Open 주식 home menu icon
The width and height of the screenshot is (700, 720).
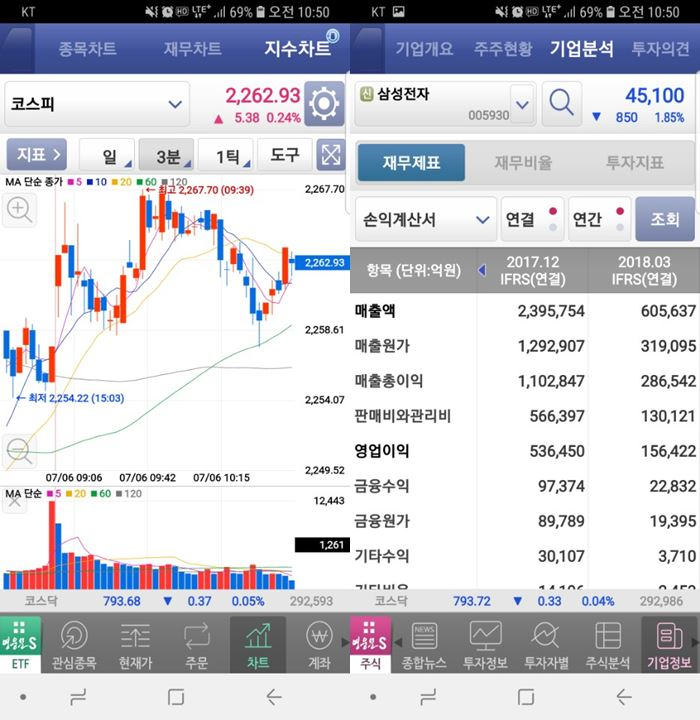370,644
